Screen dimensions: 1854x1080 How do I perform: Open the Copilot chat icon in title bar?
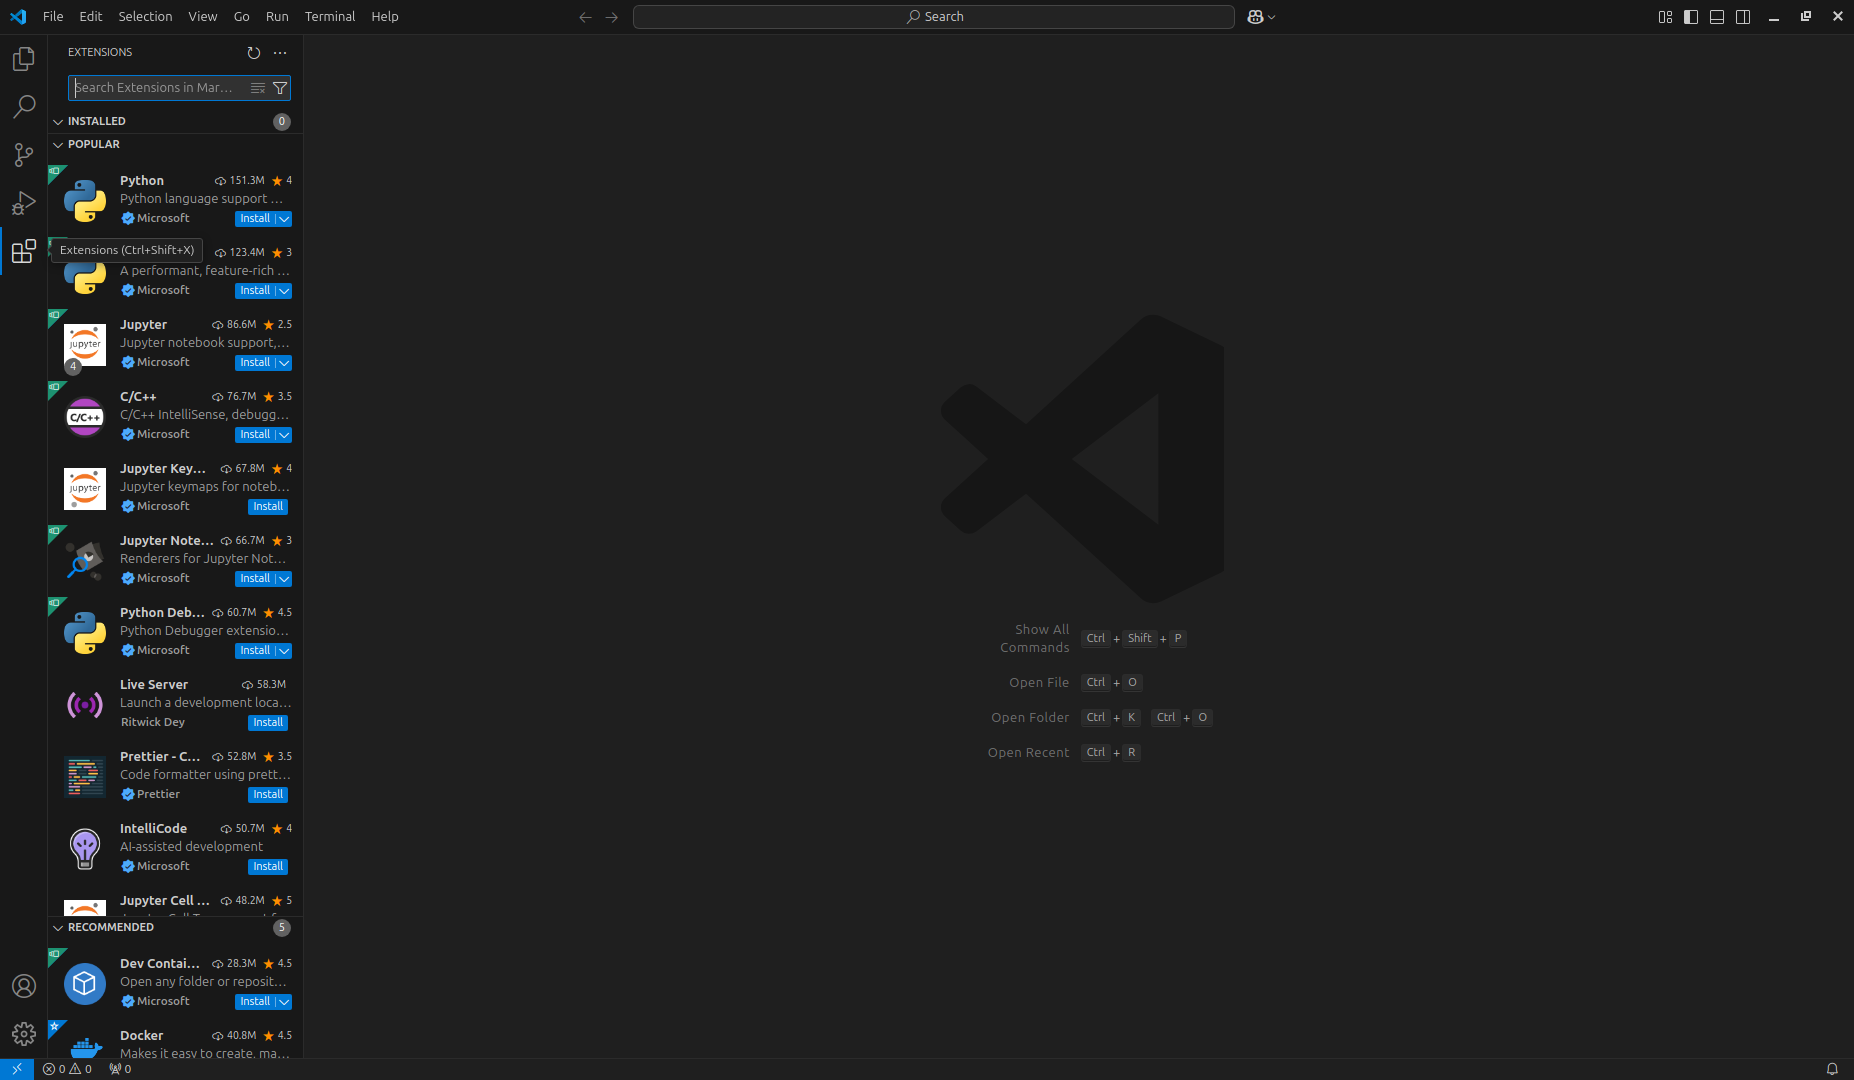[x=1256, y=17]
